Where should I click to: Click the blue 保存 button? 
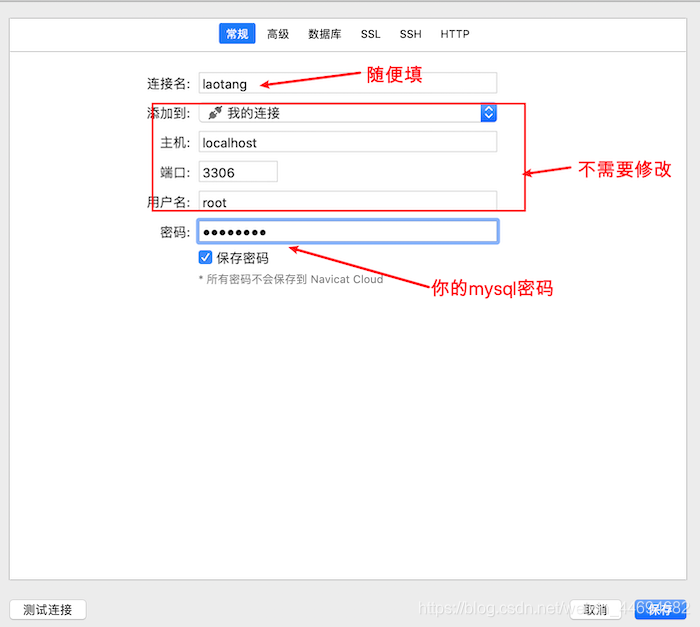660,610
